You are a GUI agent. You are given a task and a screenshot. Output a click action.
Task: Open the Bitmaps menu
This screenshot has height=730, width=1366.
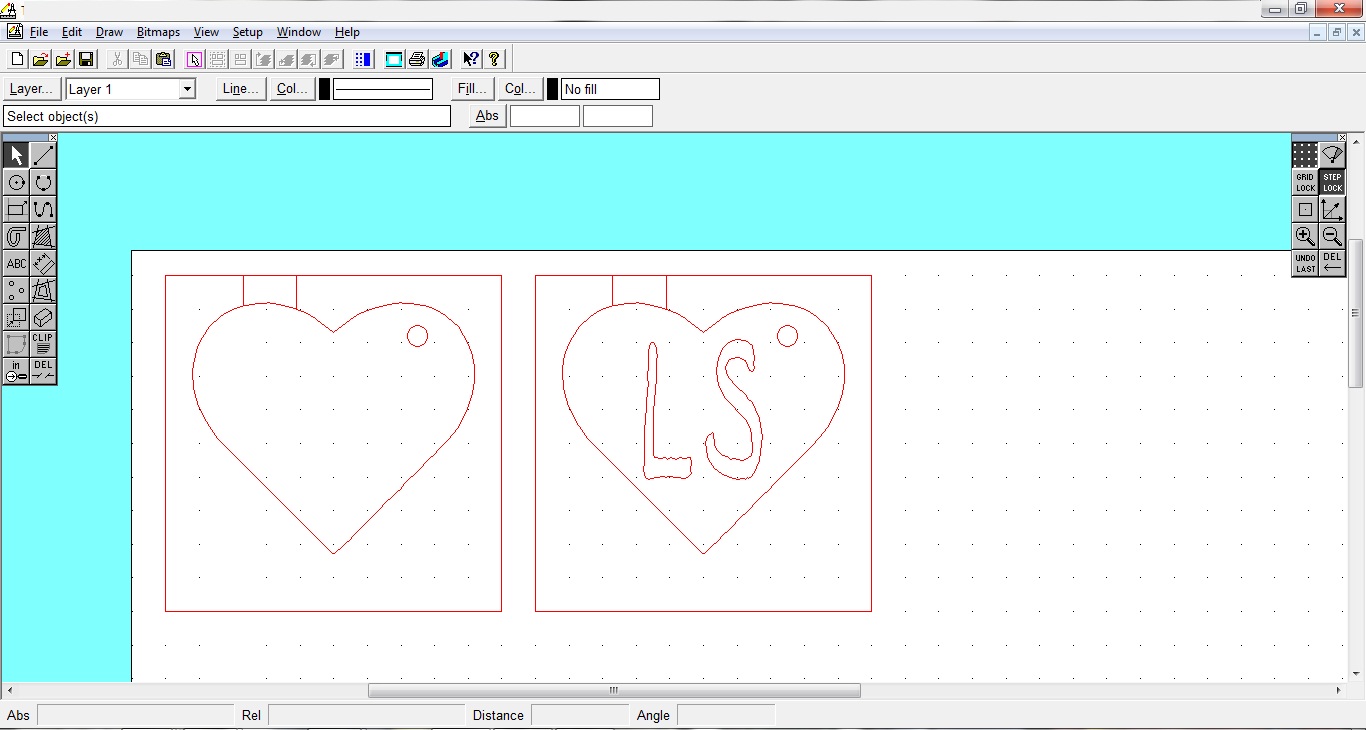click(x=159, y=32)
